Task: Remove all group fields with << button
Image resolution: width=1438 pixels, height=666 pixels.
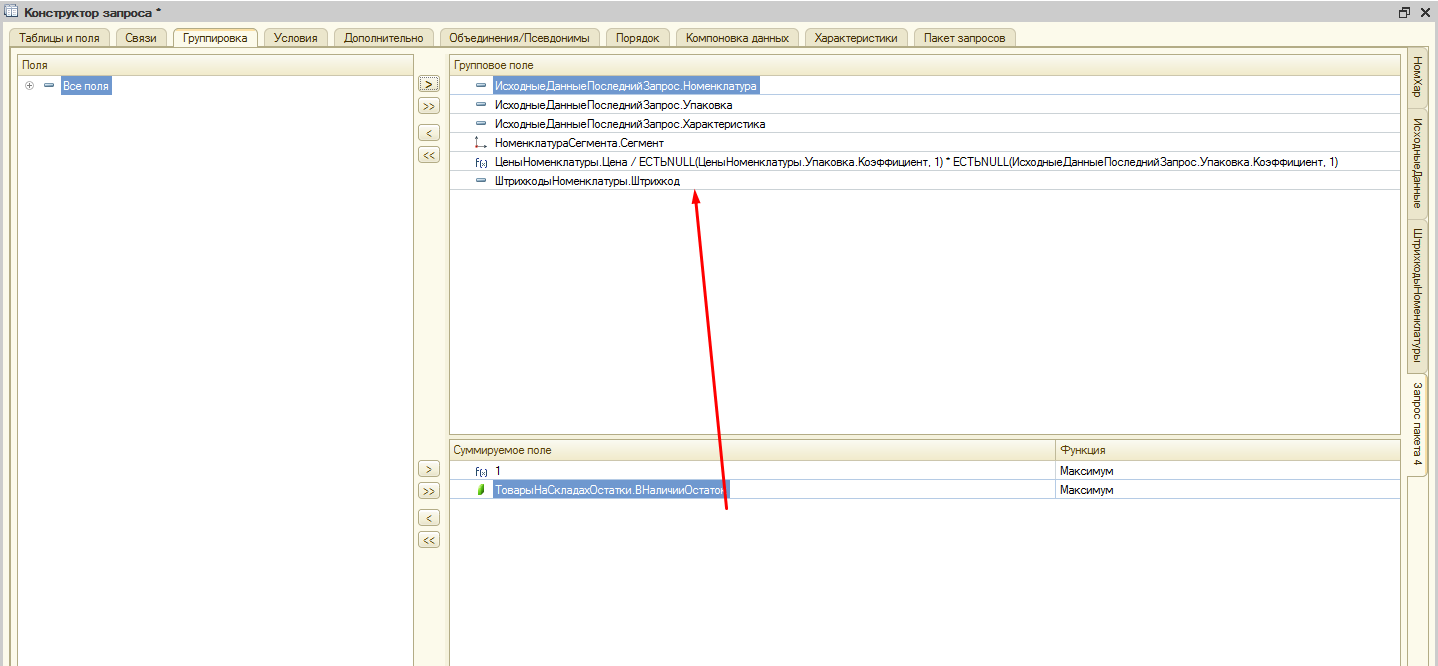Action: 429,155
